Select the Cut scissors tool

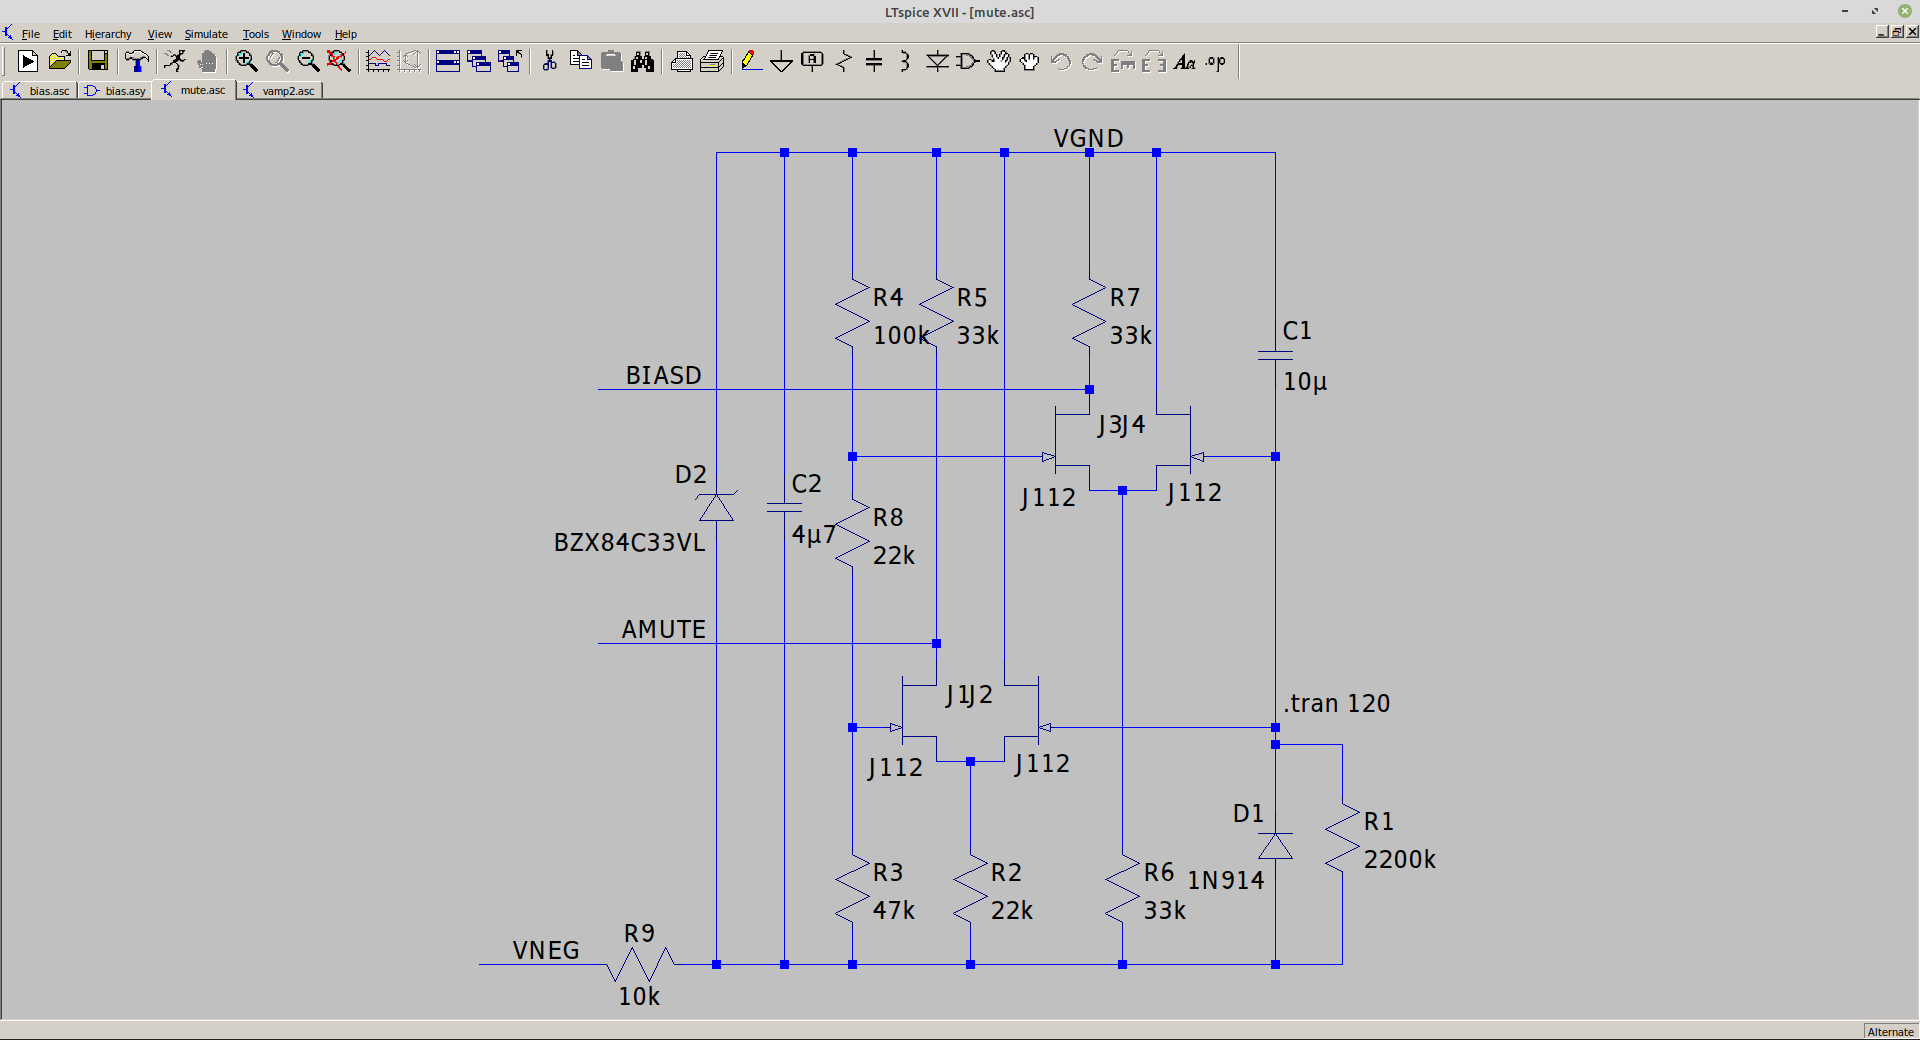tap(549, 61)
